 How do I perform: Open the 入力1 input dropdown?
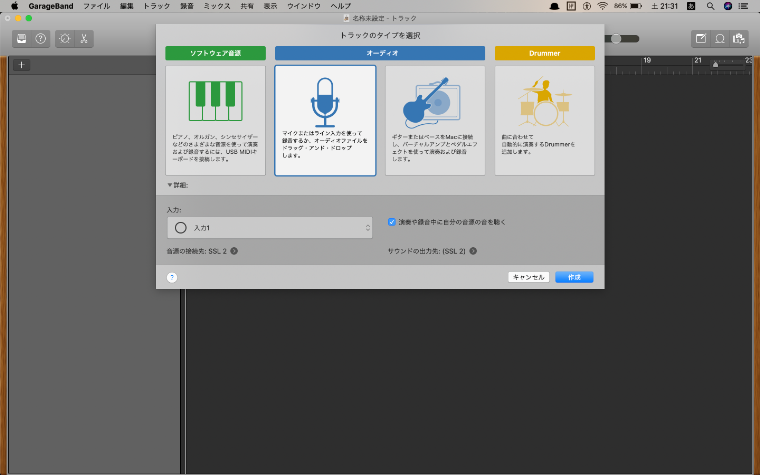(270, 227)
